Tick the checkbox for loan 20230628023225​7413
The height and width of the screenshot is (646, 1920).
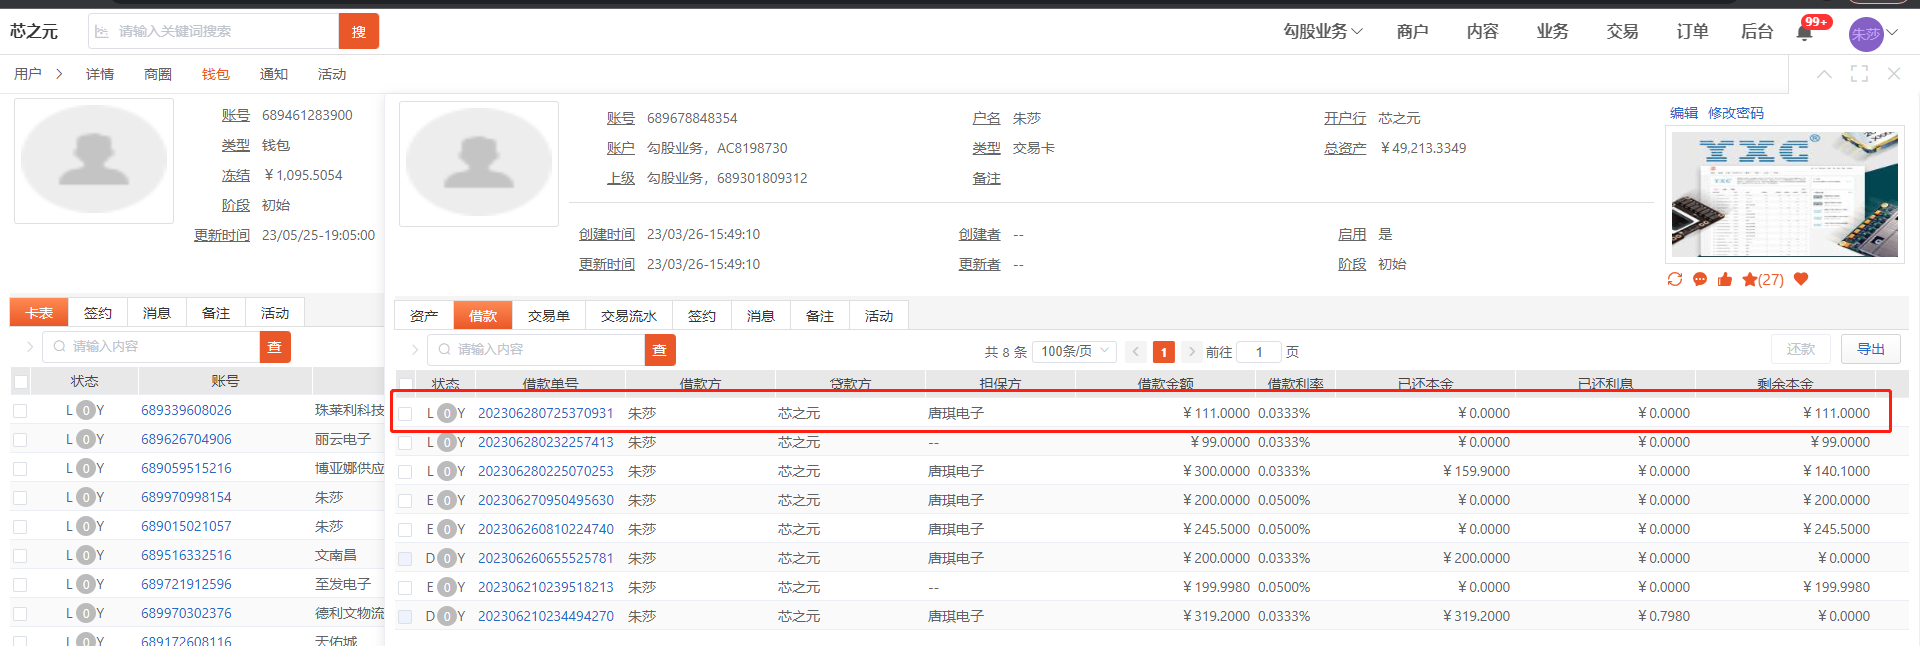405,442
